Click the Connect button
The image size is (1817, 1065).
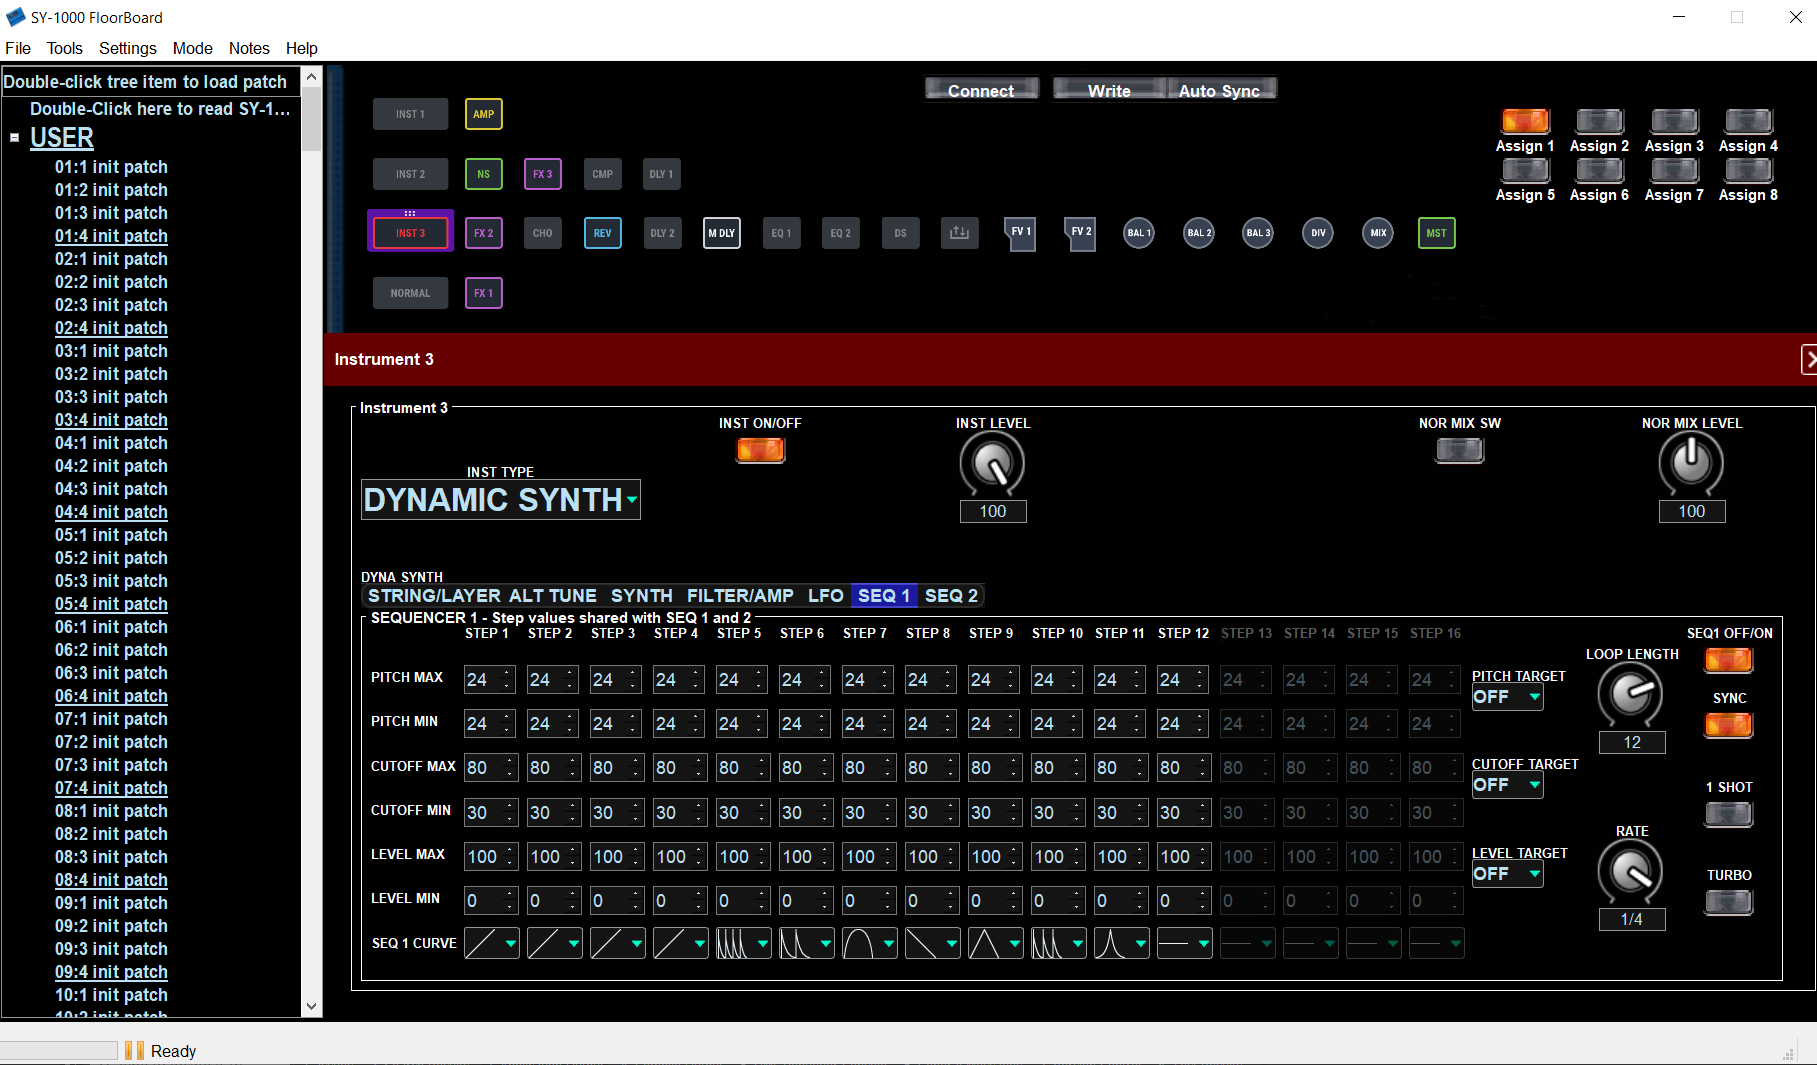(x=981, y=90)
